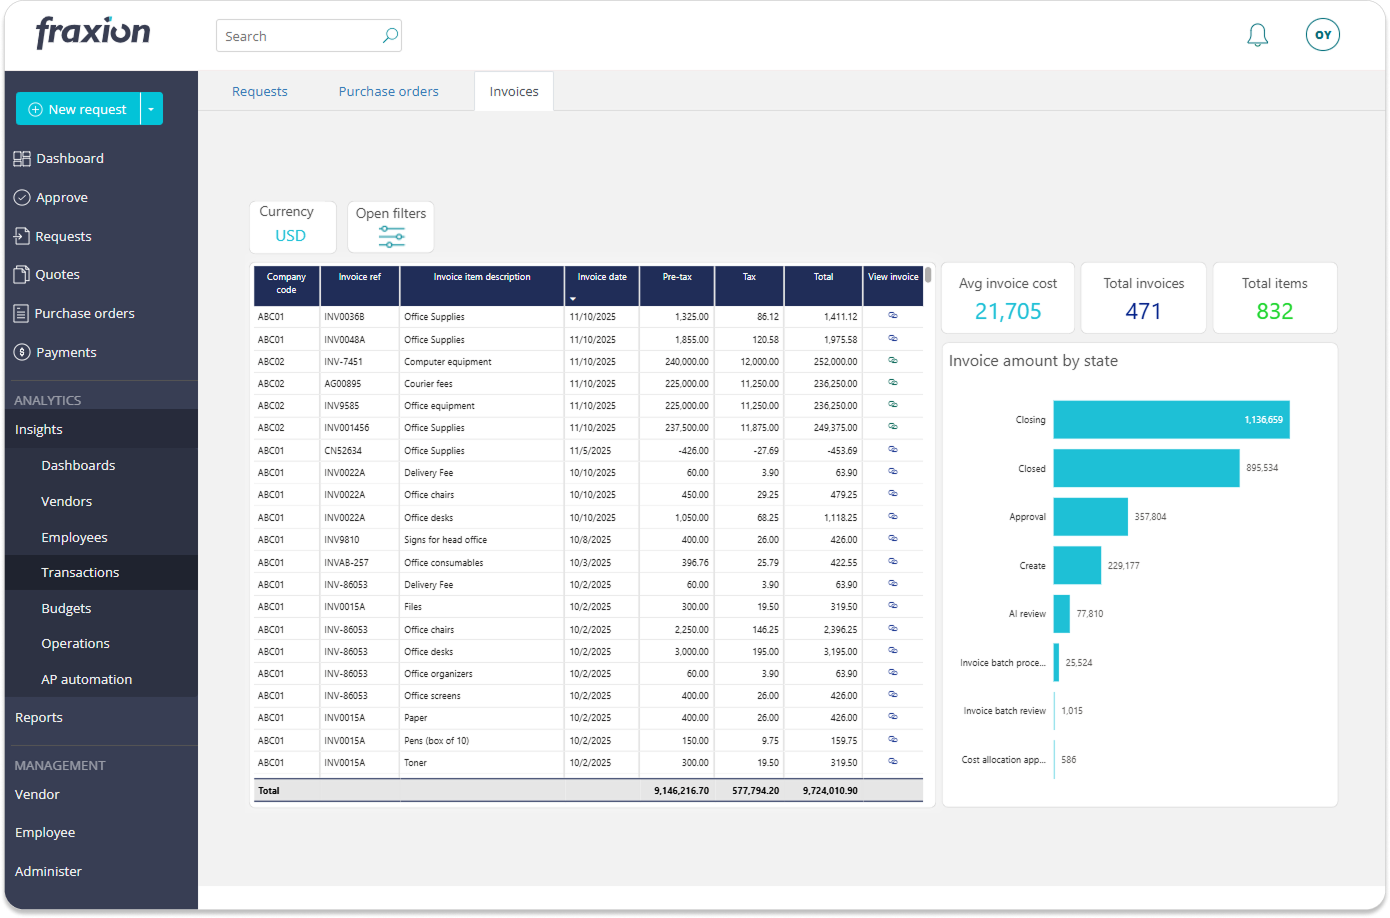Click the Fraxion logo
Image resolution: width=1390 pixels, height=918 pixels.
point(91,32)
